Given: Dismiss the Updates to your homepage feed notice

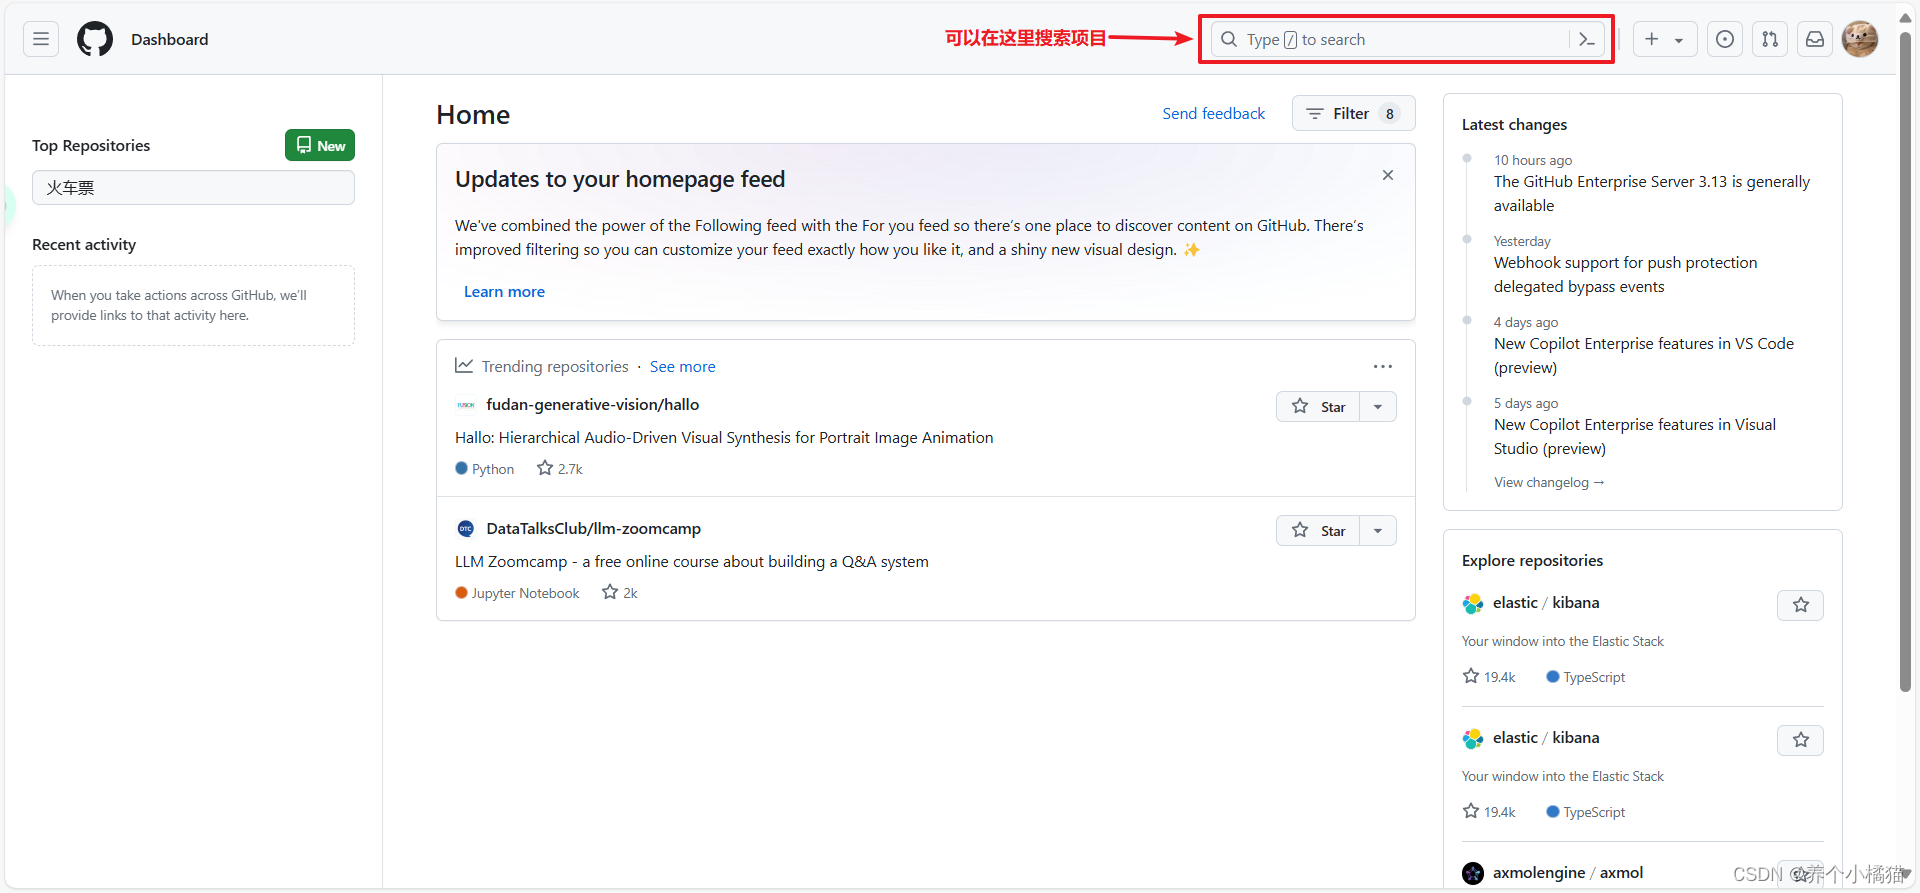Looking at the screenshot, I should (x=1388, y=175).
